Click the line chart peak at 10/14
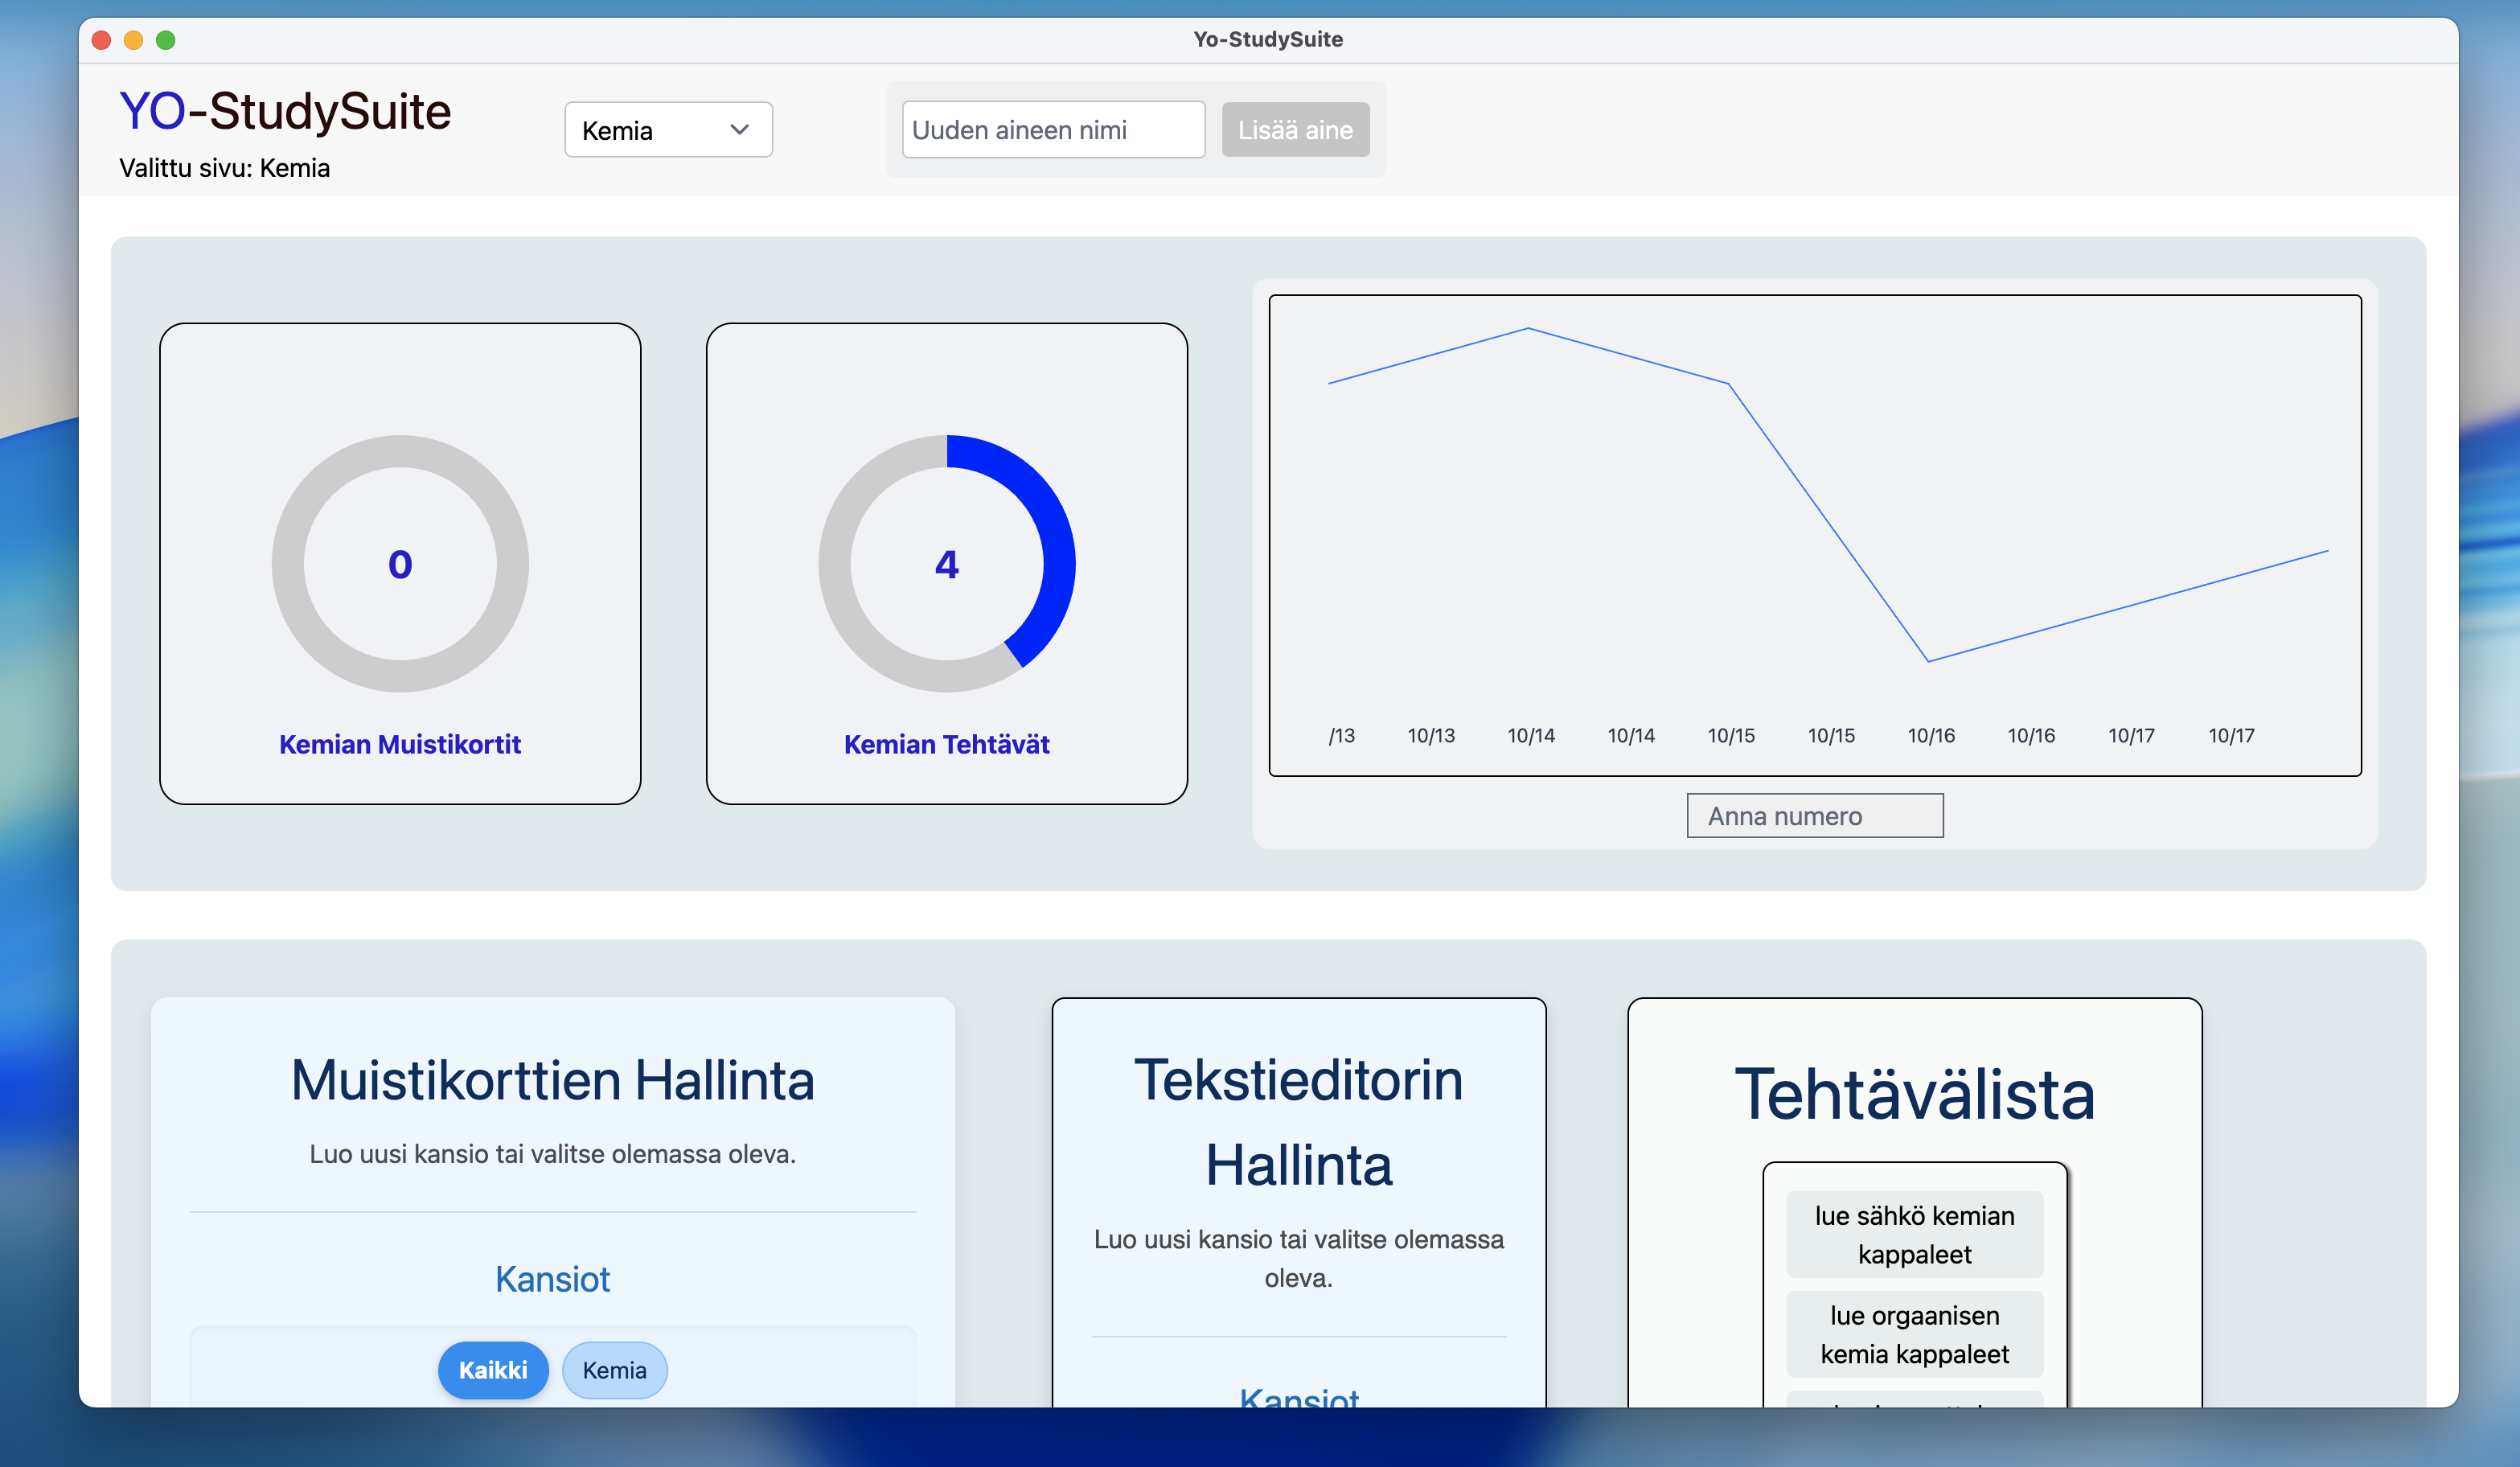This screenshot has width=2520, height=1467. (1528, 329)
